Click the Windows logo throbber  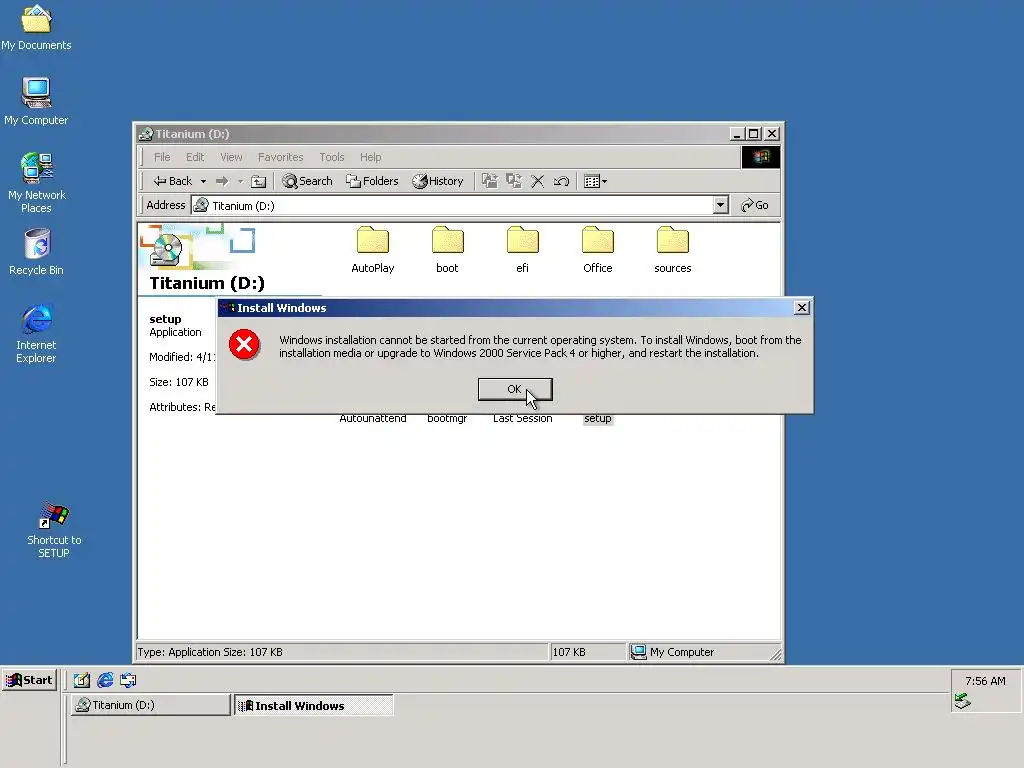[761, 157]
